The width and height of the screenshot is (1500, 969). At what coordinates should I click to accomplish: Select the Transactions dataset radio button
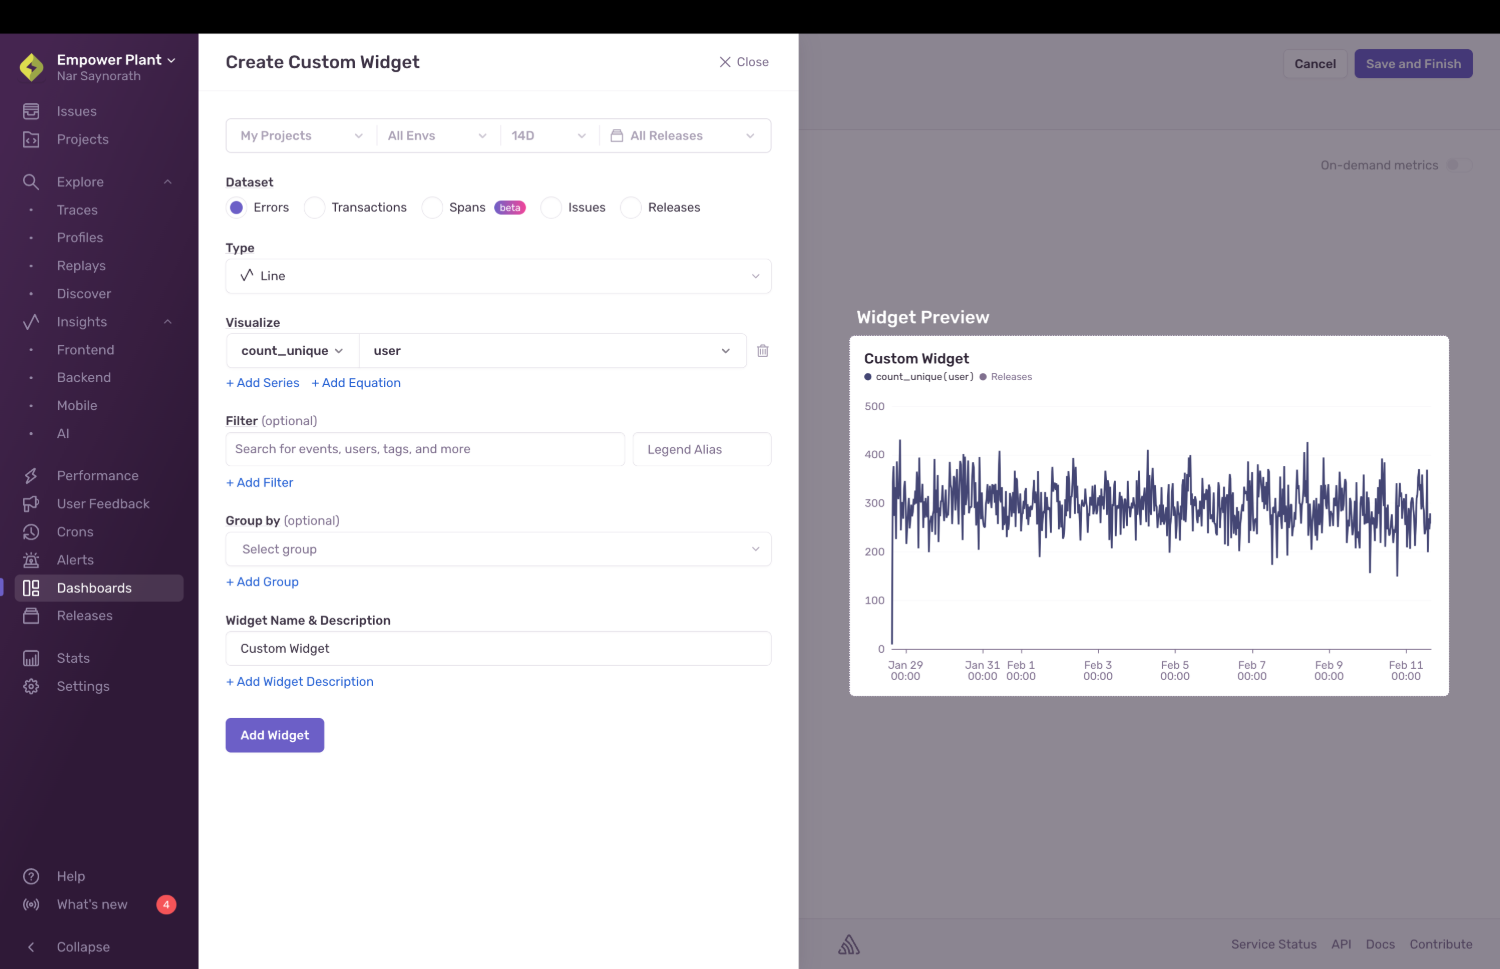coord(314,207)
